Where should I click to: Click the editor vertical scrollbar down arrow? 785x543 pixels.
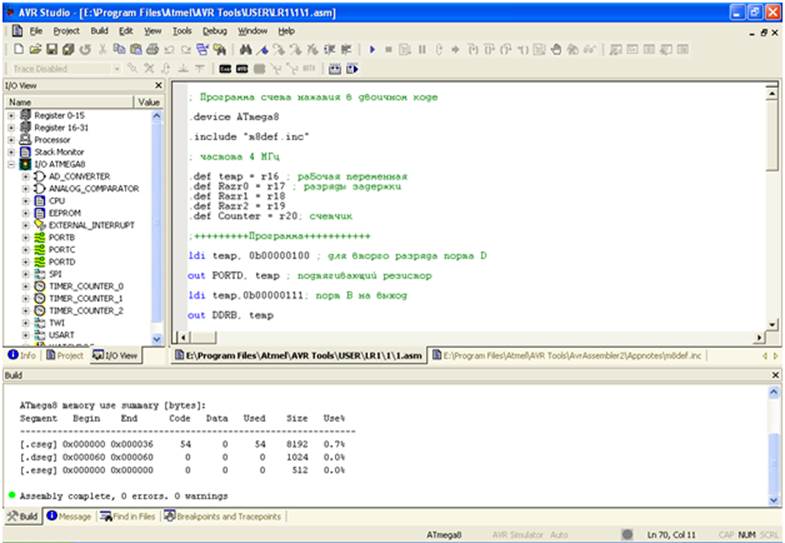[x=771, y=325]
